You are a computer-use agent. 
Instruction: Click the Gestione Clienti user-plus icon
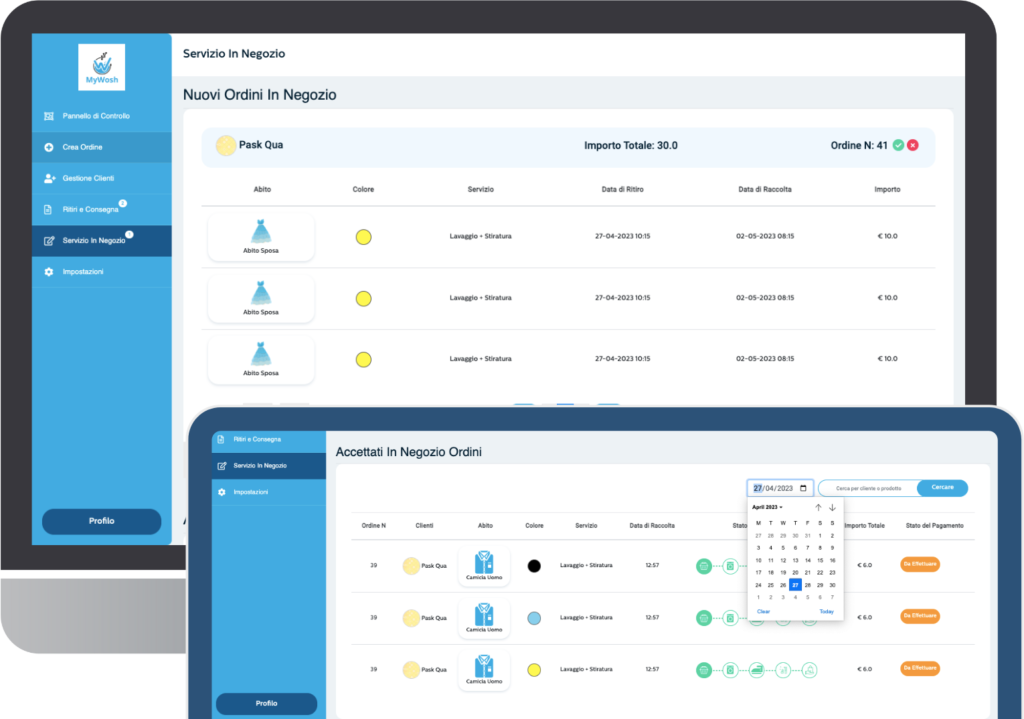coord(50,178)
